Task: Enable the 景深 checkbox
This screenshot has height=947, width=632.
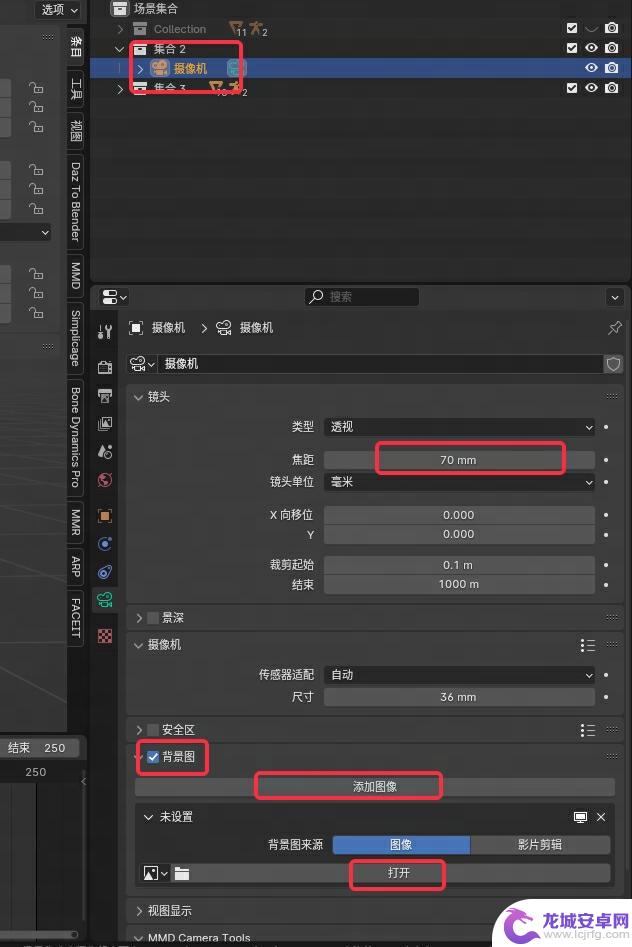Action: (x=153, y=618)
